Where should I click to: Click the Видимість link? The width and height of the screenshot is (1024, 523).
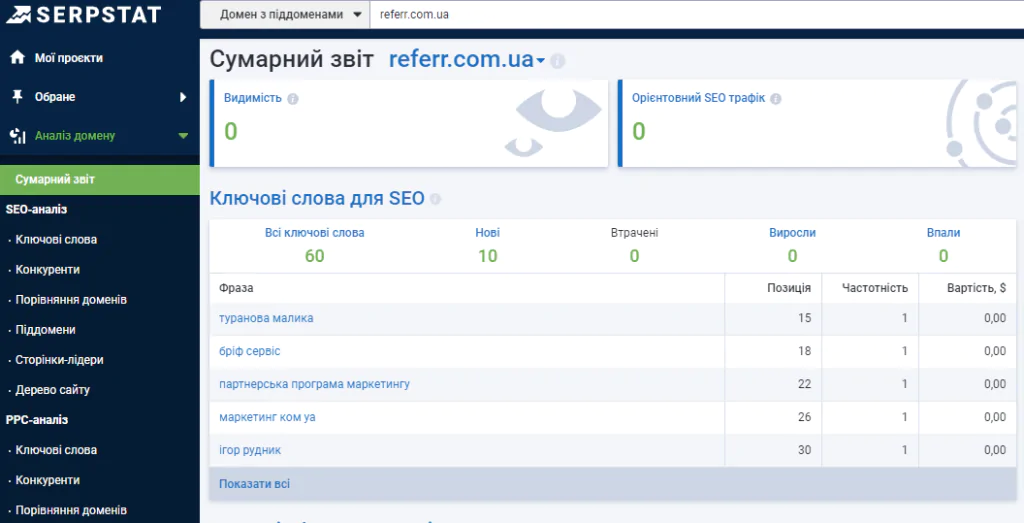tap(253, 98)
